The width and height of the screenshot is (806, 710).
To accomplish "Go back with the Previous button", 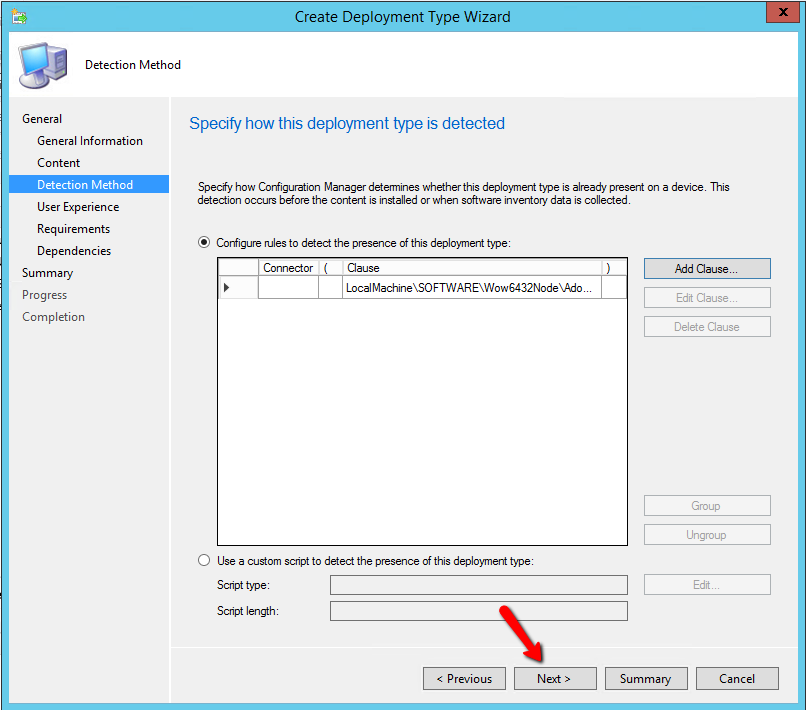I will click(464, 679).
